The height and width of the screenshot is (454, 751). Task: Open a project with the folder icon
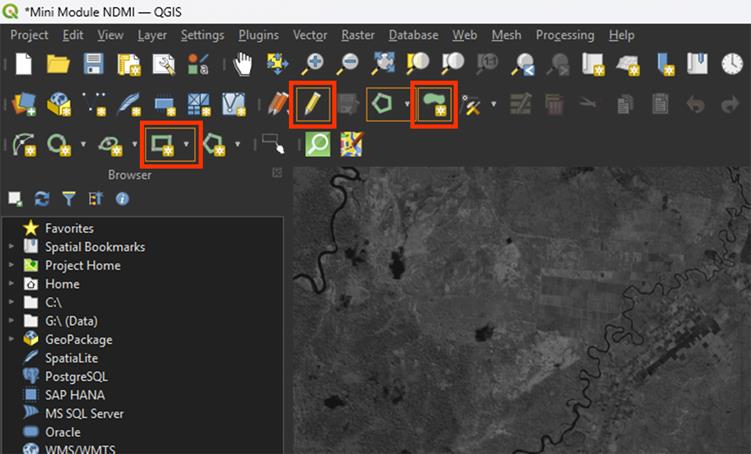point(58,64)
